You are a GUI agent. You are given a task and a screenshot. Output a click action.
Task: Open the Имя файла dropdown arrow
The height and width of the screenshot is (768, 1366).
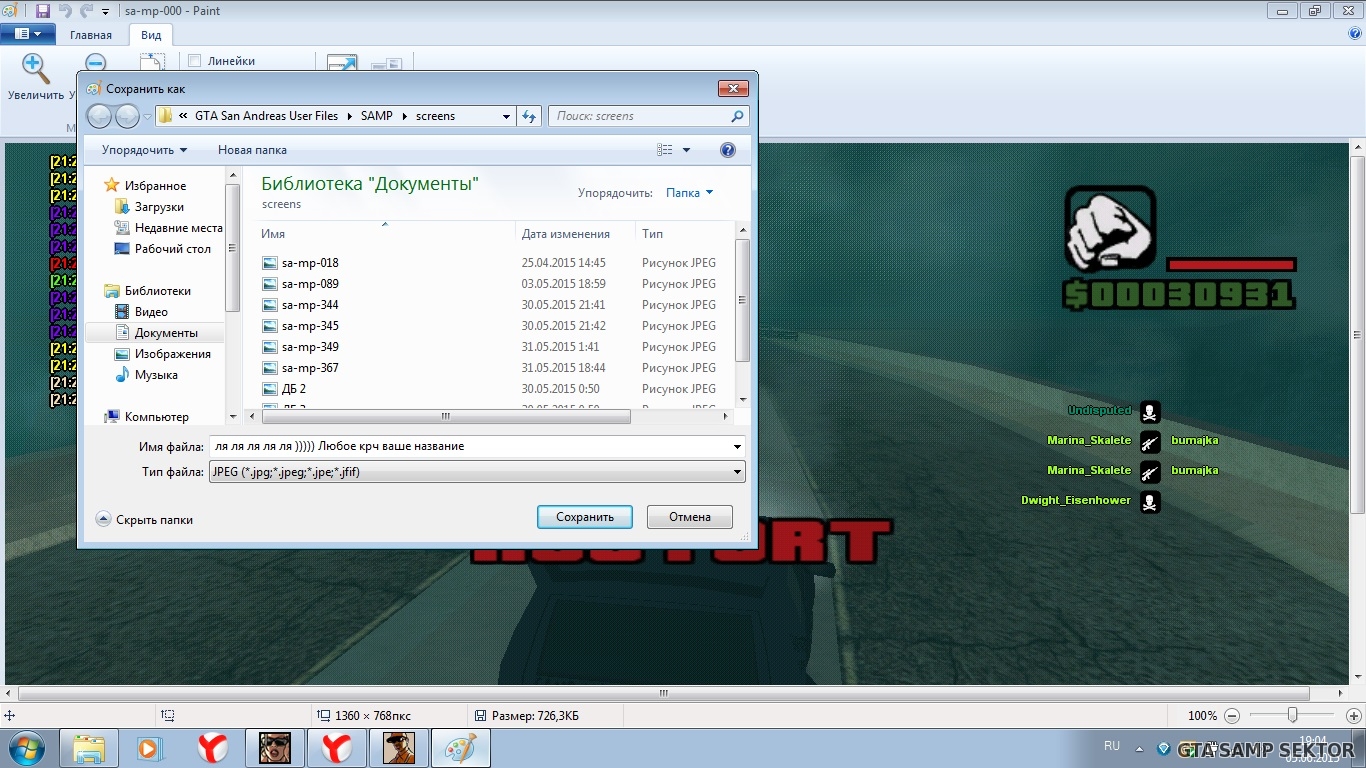click(x=738, y=447)
